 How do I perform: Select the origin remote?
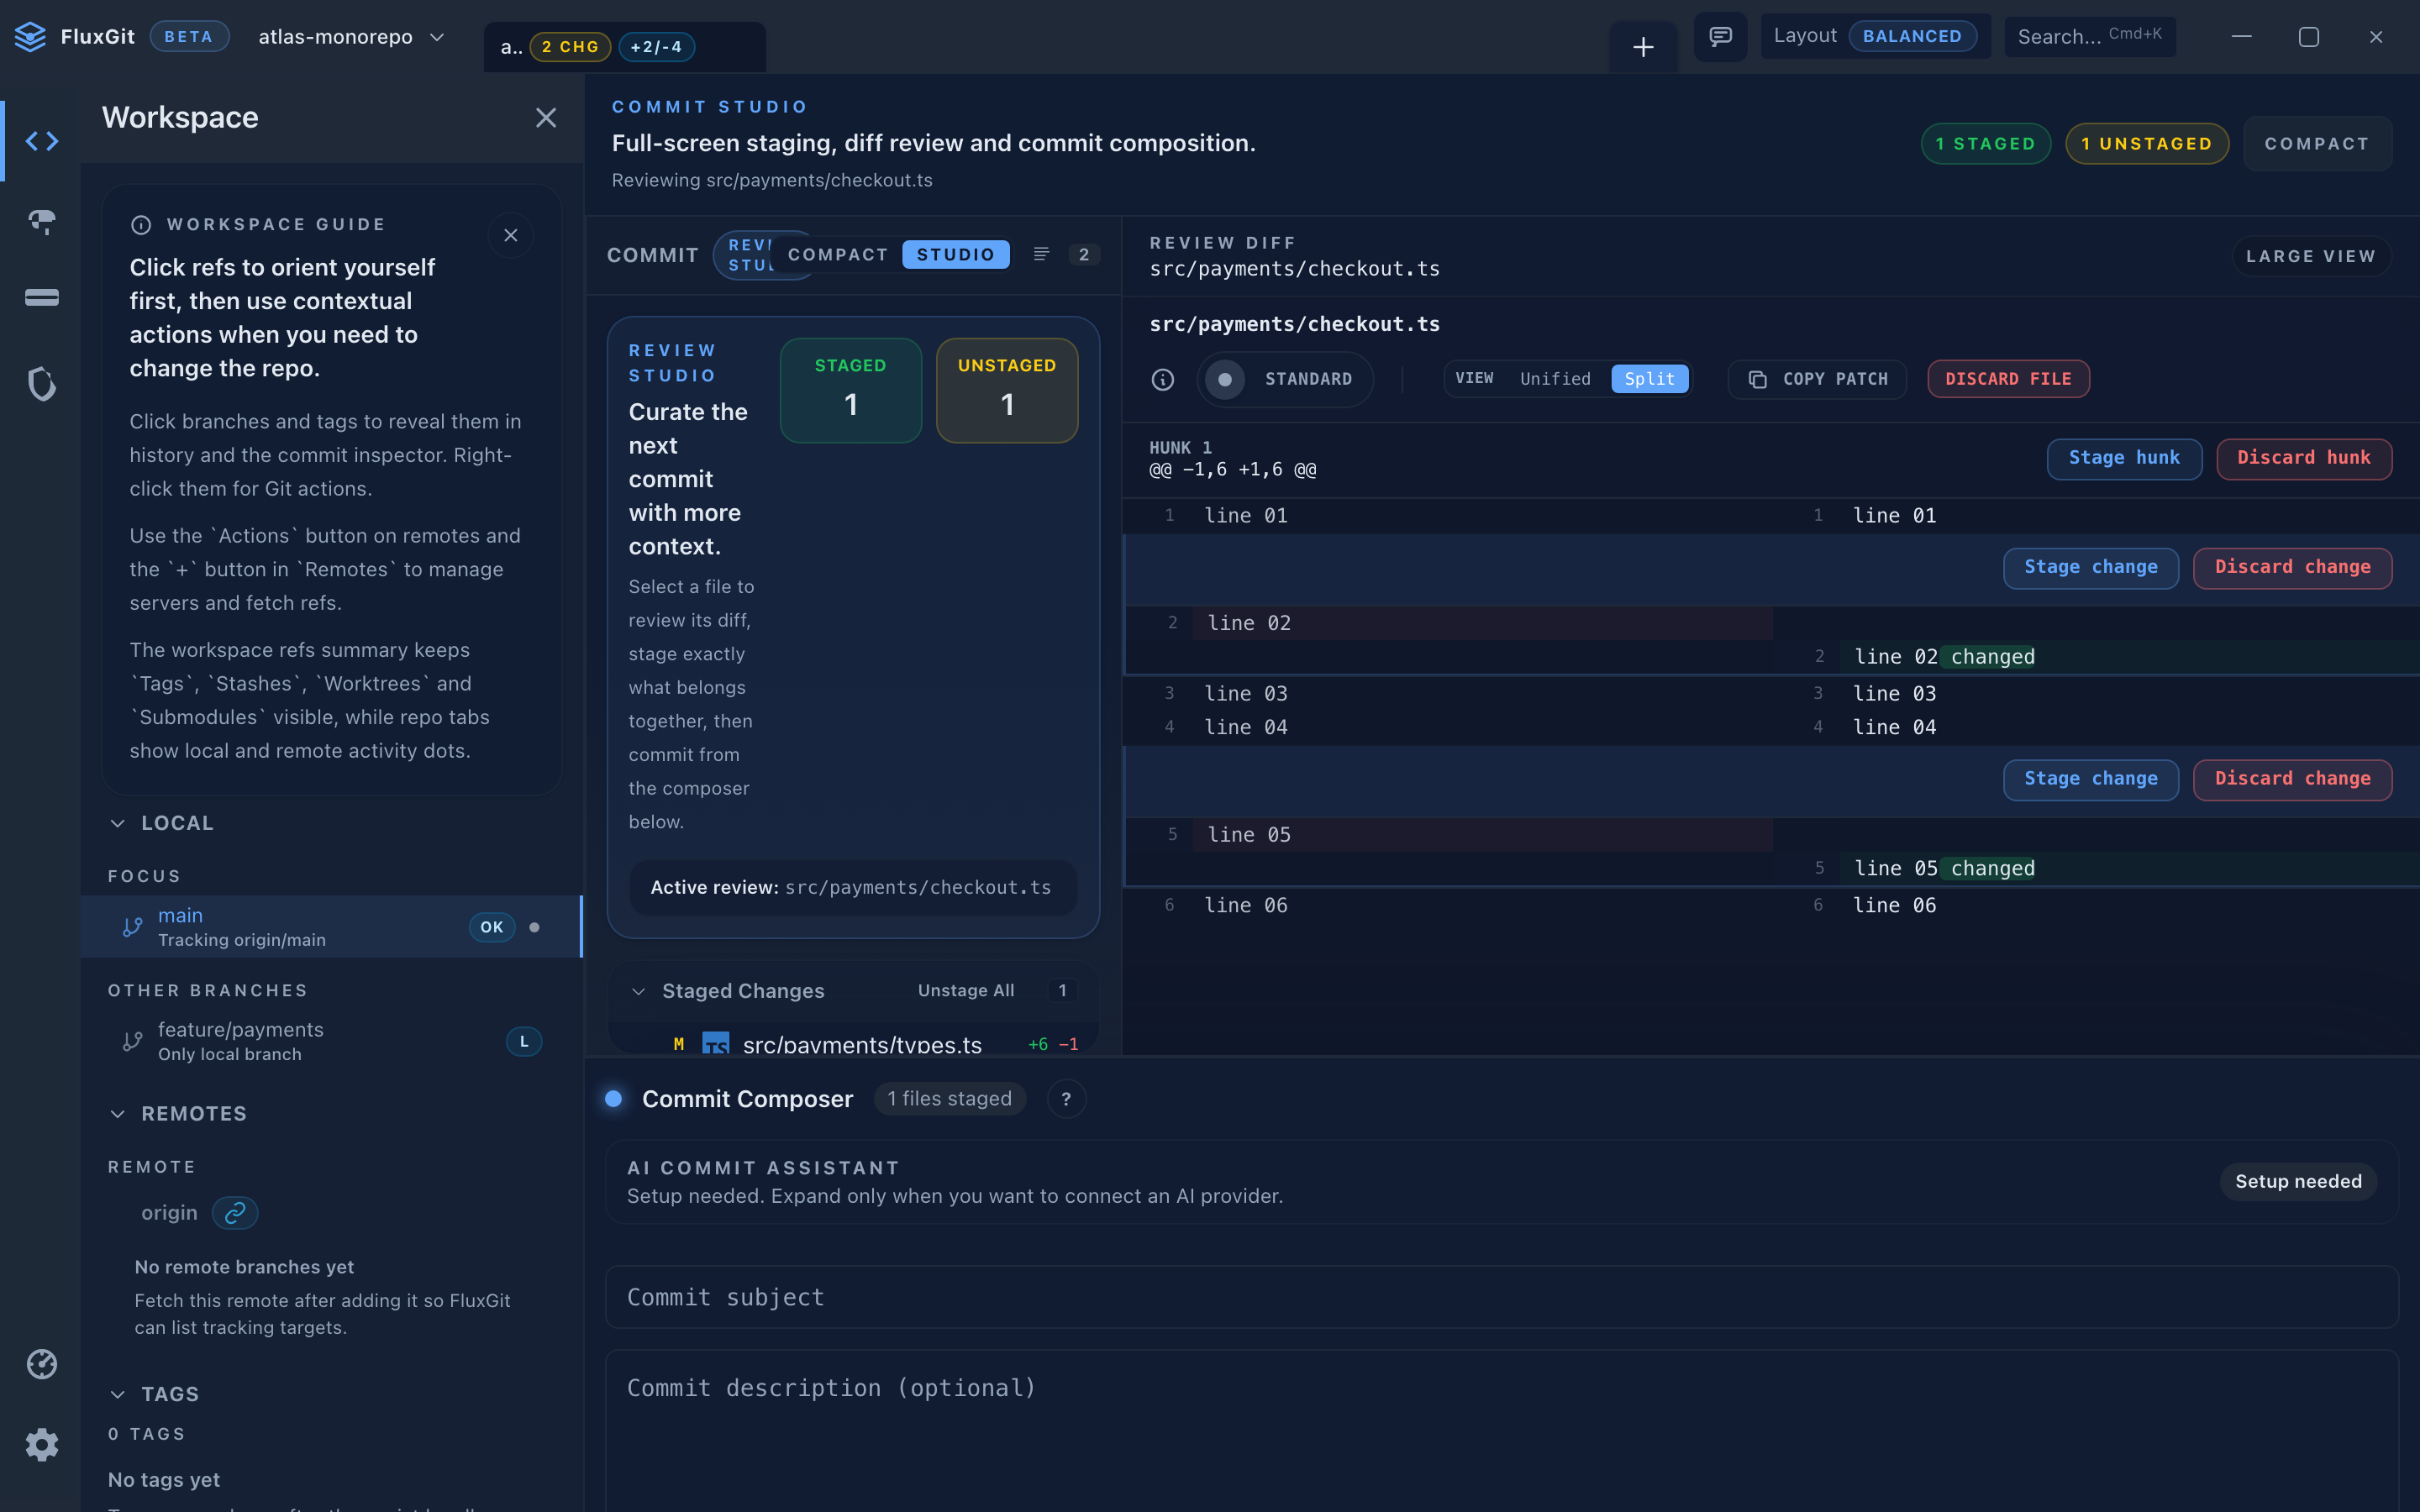tap(169, 1213)
